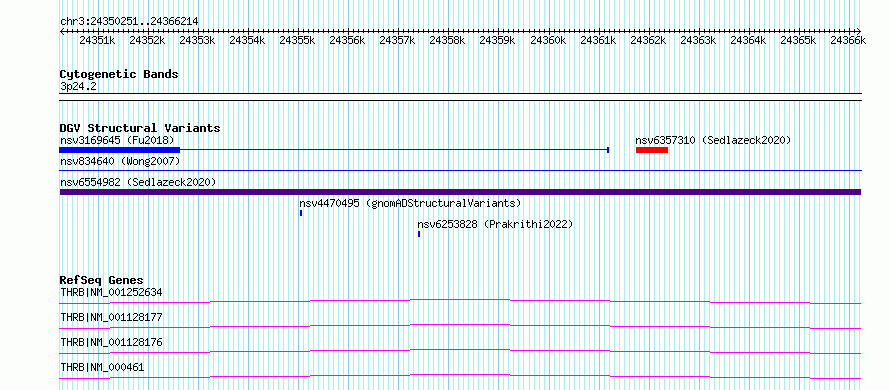Open the nsv6357310 (Sedlazeck2020) label

pyautogui.click(x=713, y=140)
